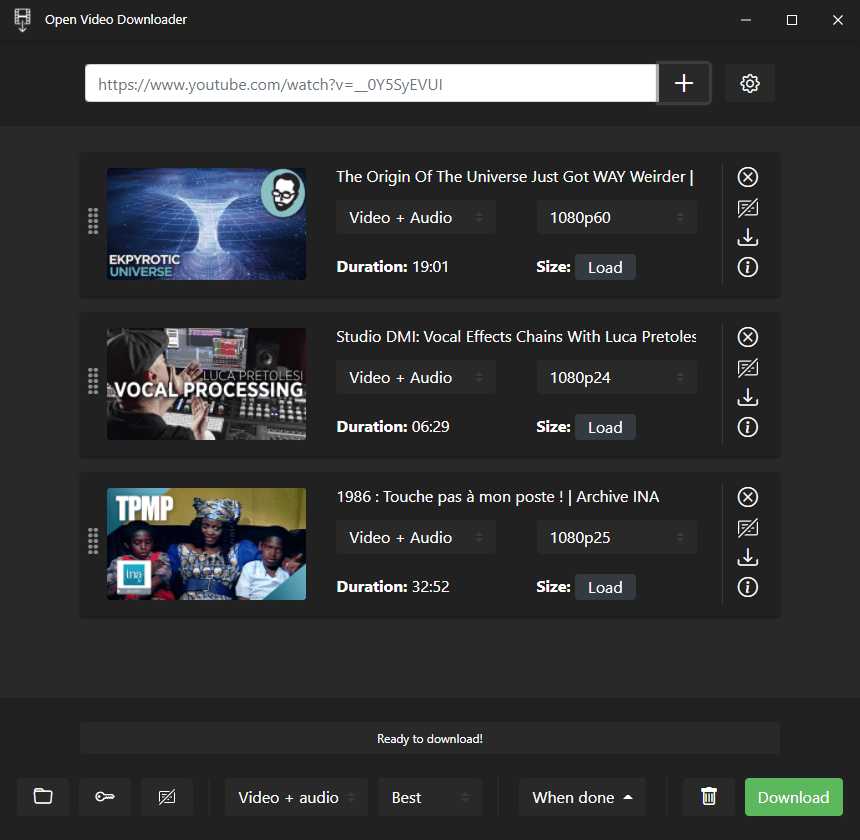Image resolution: width=860 pixels, height=840 pixels.
Task: Toggle subtitles for the Origin Of The Universe video
Action: click(x=747, y=207)
